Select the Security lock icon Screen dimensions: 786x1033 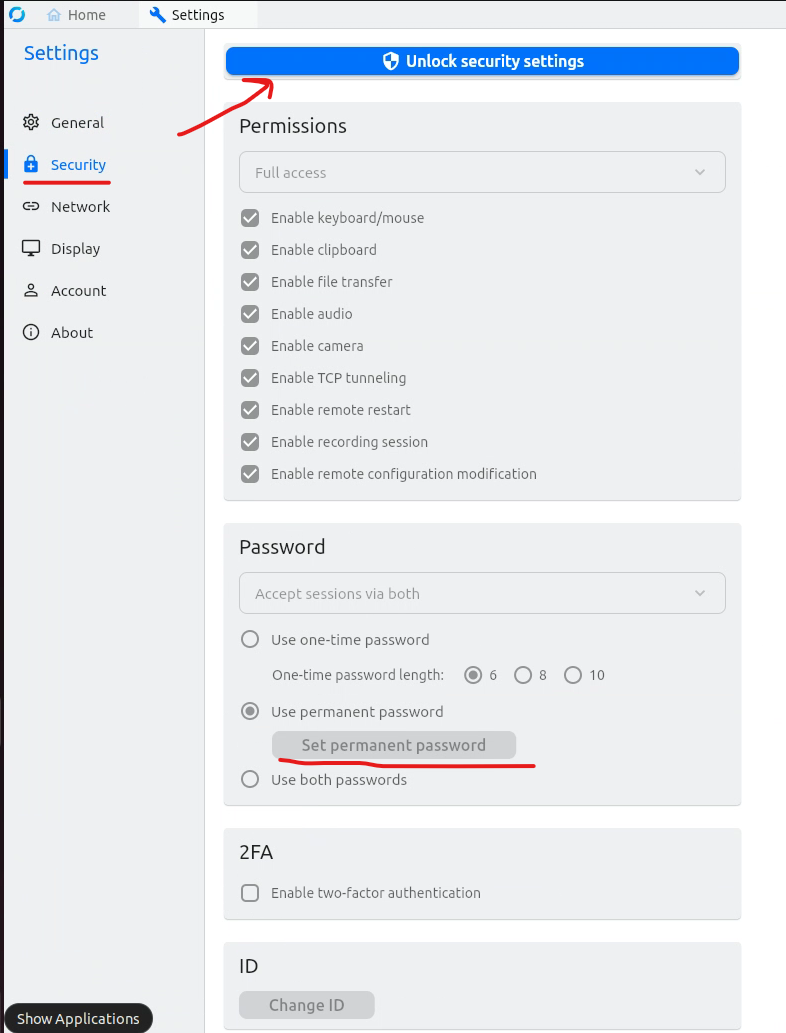[30, 164]
